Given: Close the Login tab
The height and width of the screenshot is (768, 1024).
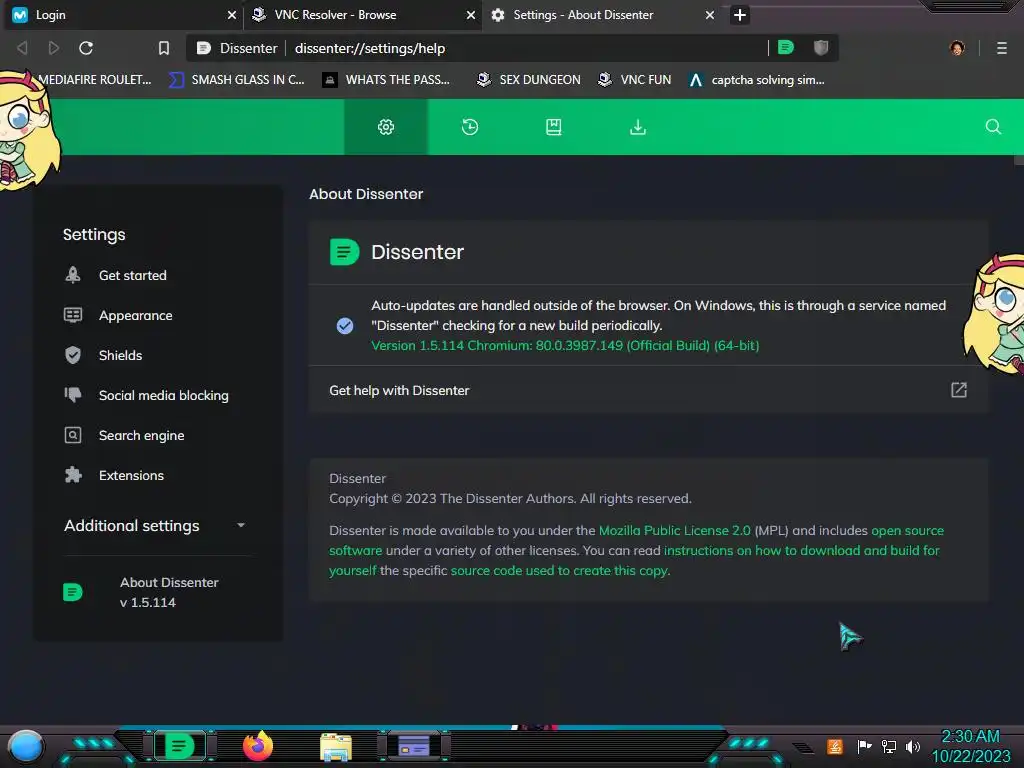Looking at the screenshot, I should tap(231, 15).
